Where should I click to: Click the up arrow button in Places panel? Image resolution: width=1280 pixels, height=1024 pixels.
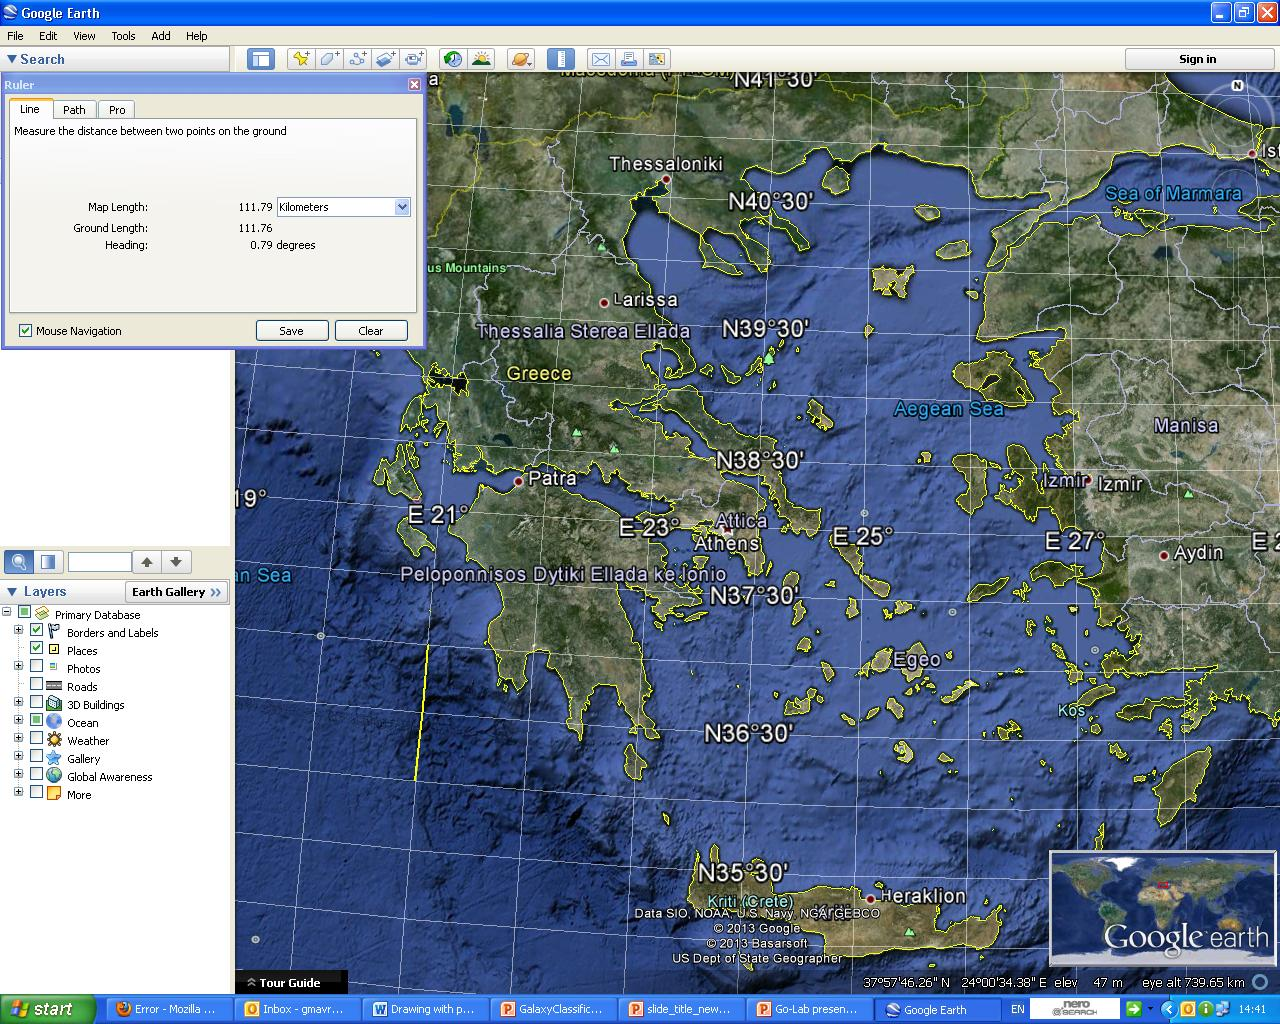[147, 562]
